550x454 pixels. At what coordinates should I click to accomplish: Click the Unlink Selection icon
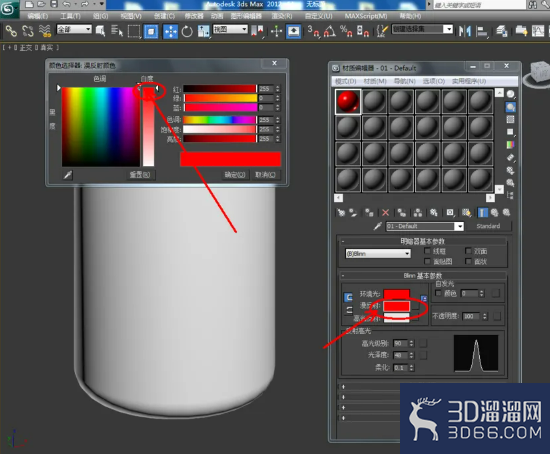coord(28,31)
